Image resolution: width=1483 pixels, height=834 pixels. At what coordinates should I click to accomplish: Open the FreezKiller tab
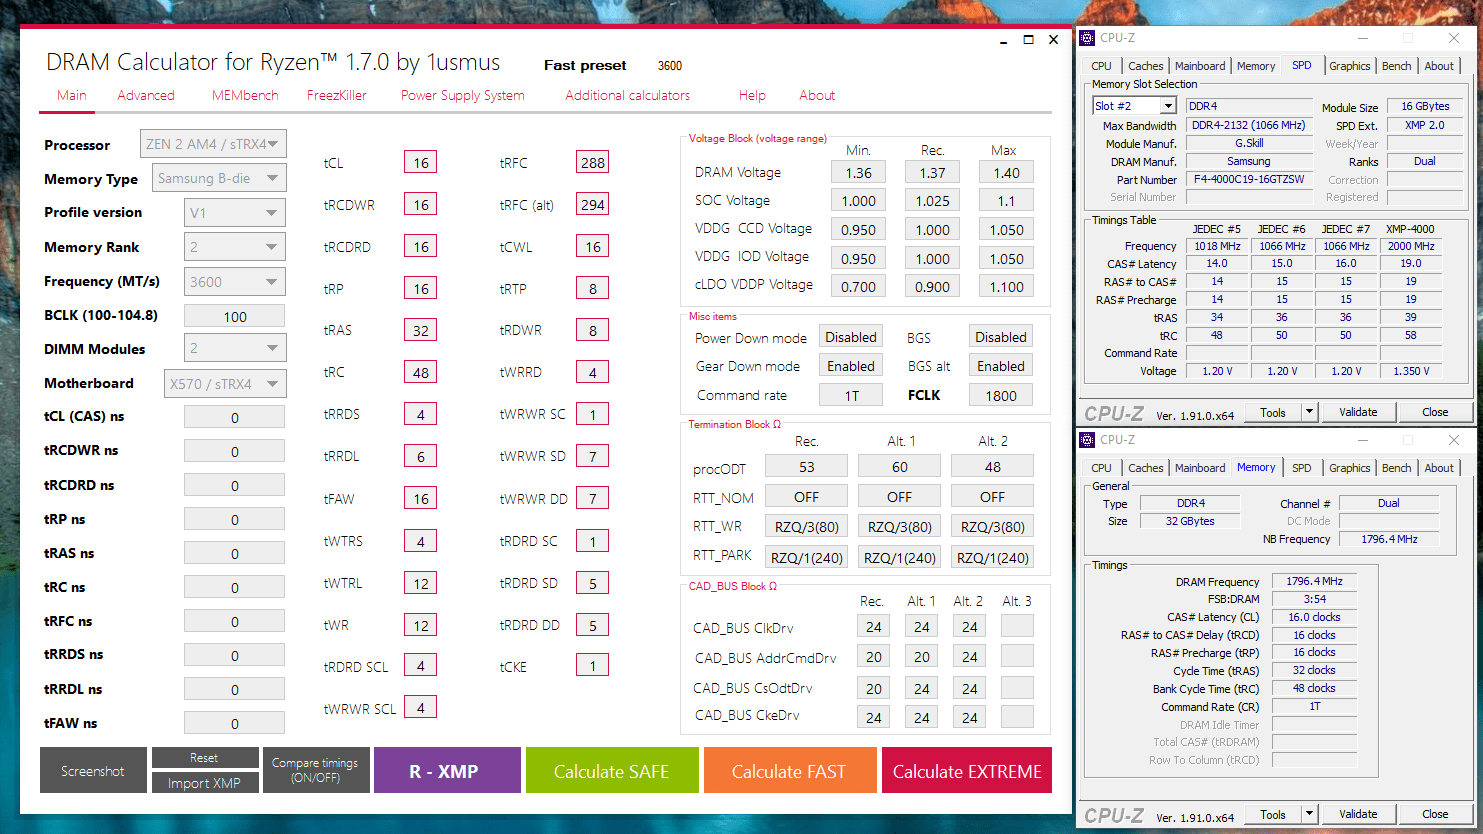337,96
